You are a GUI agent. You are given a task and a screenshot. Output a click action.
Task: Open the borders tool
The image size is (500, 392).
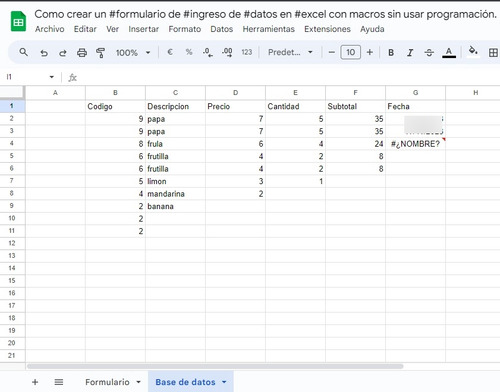pyautogui.click(x=493, y=53)
